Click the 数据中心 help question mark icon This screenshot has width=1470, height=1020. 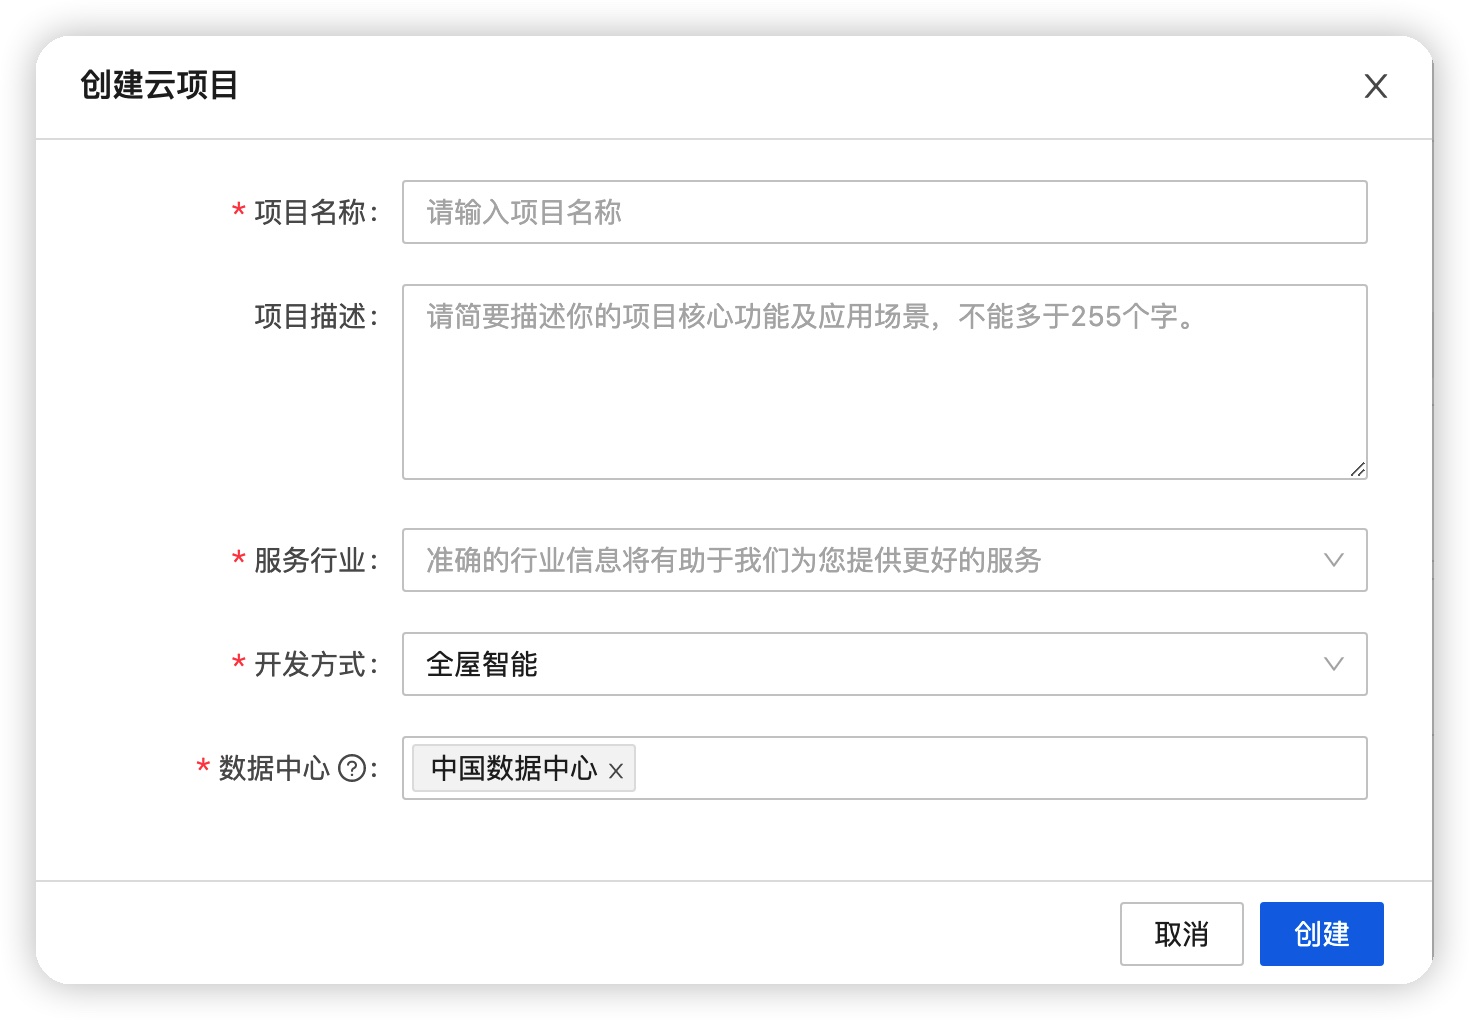click(352, 768)
